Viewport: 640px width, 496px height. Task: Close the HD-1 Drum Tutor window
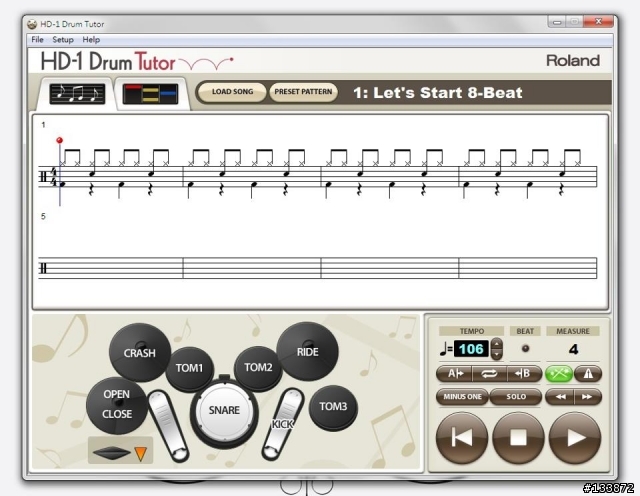tap(598, 22)
